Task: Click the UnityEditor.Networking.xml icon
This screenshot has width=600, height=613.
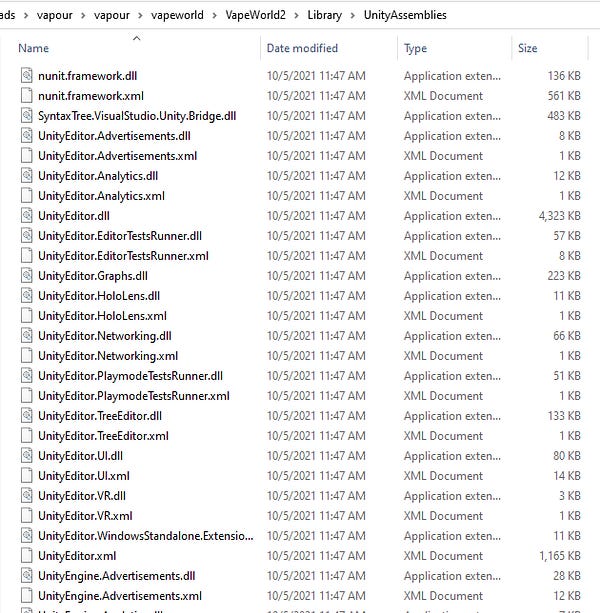Action: [x=27, y=355]
